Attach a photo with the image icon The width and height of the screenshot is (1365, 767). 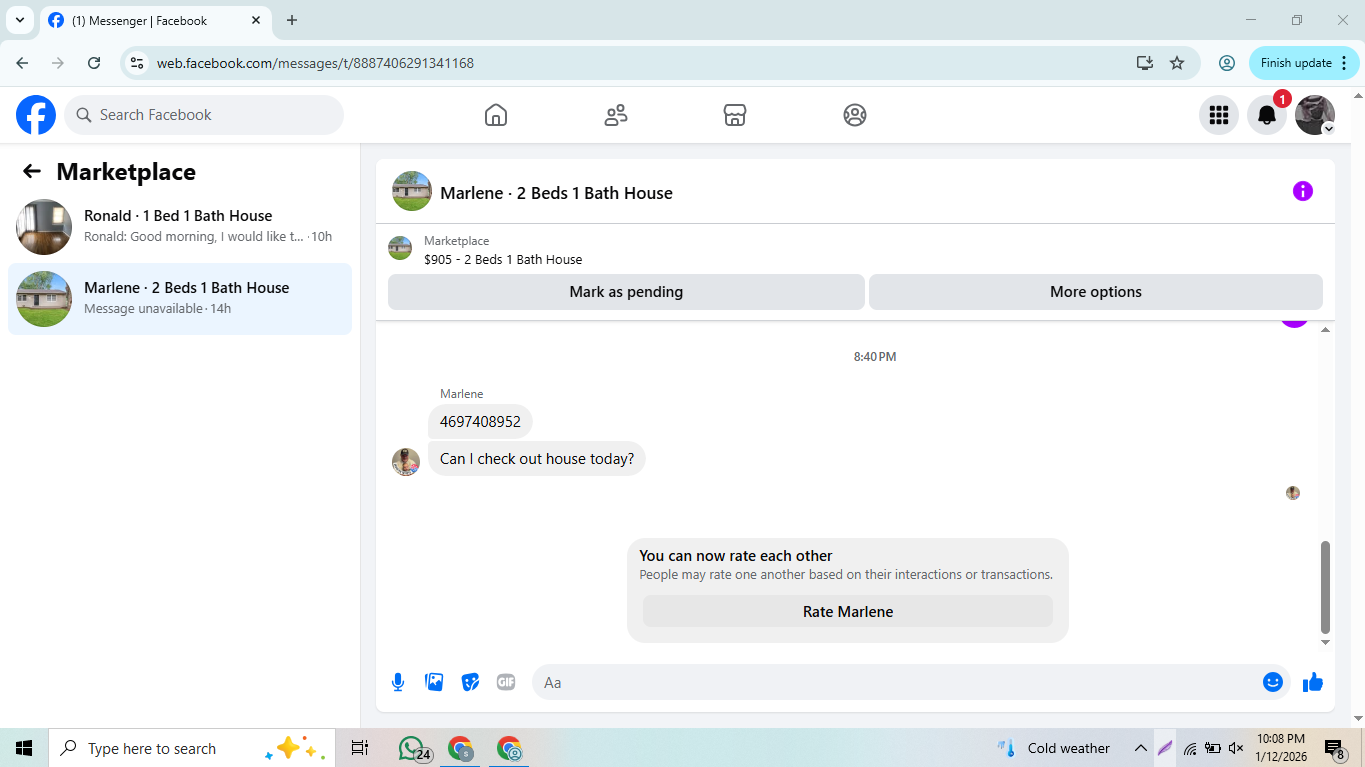[434, 682]
